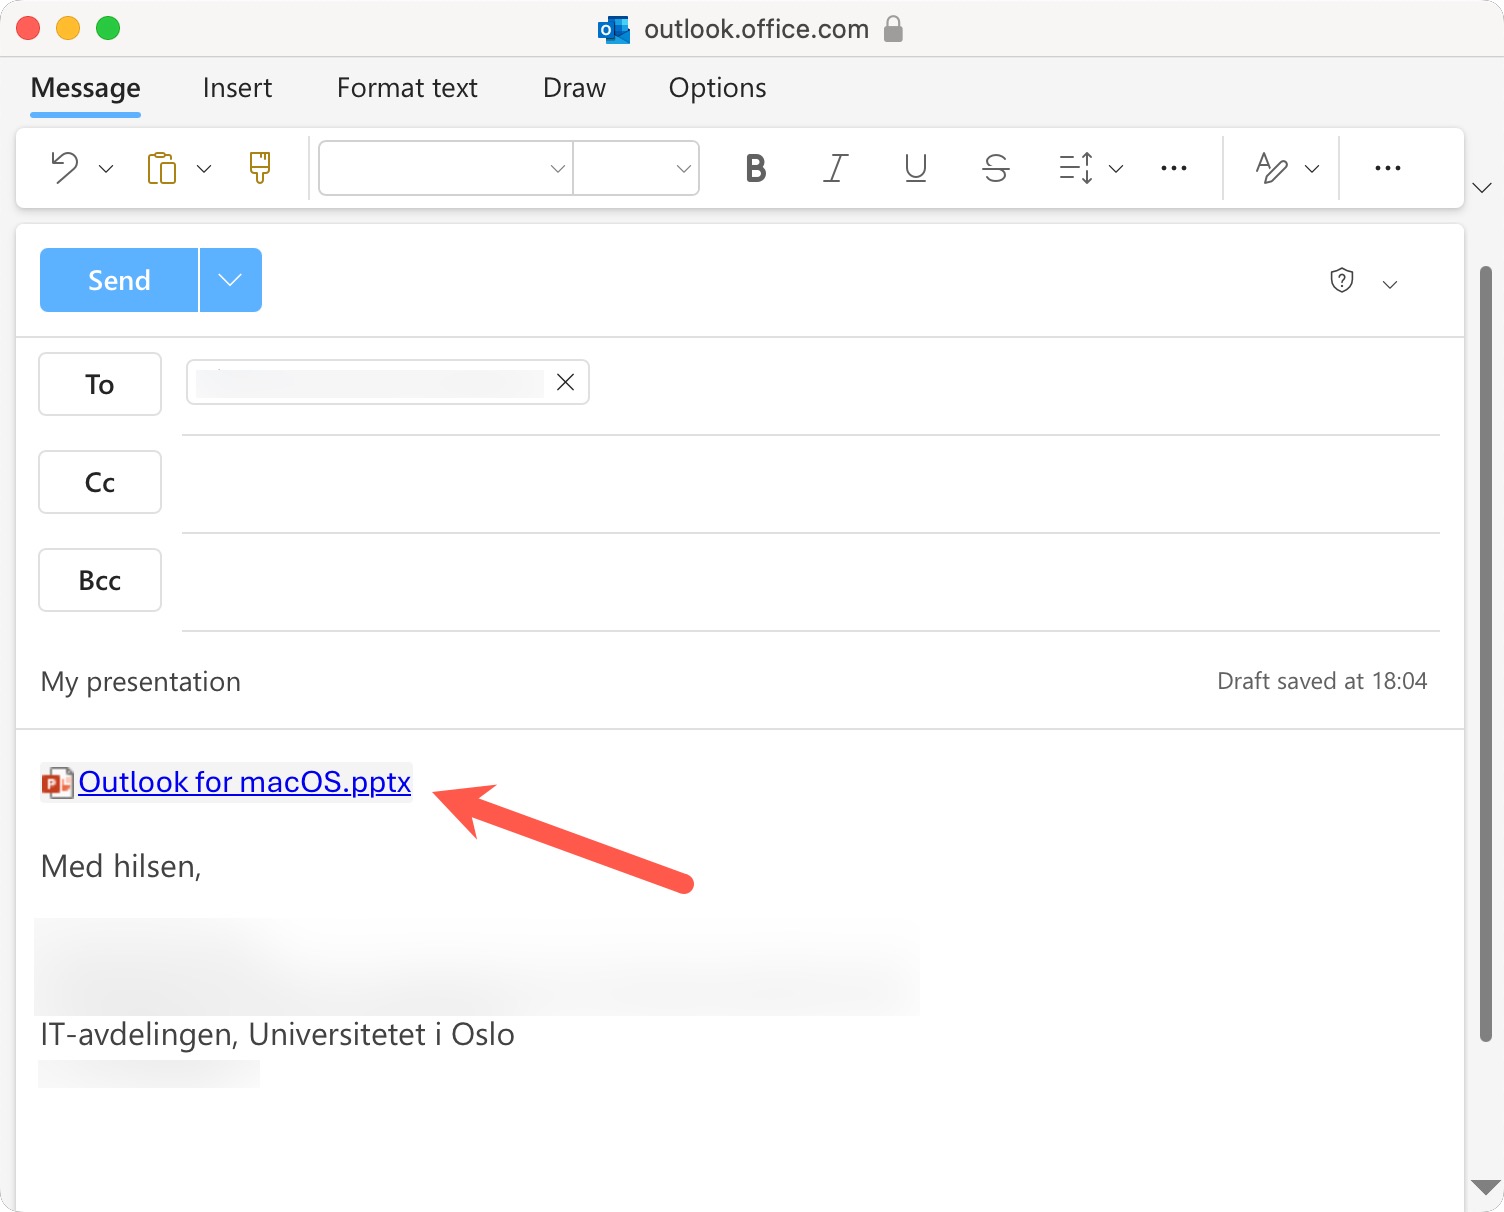The height and width of the screenshot is (1212, 1504).
Task: Select the Format Painter icon
Action: [x=260, y=168]
